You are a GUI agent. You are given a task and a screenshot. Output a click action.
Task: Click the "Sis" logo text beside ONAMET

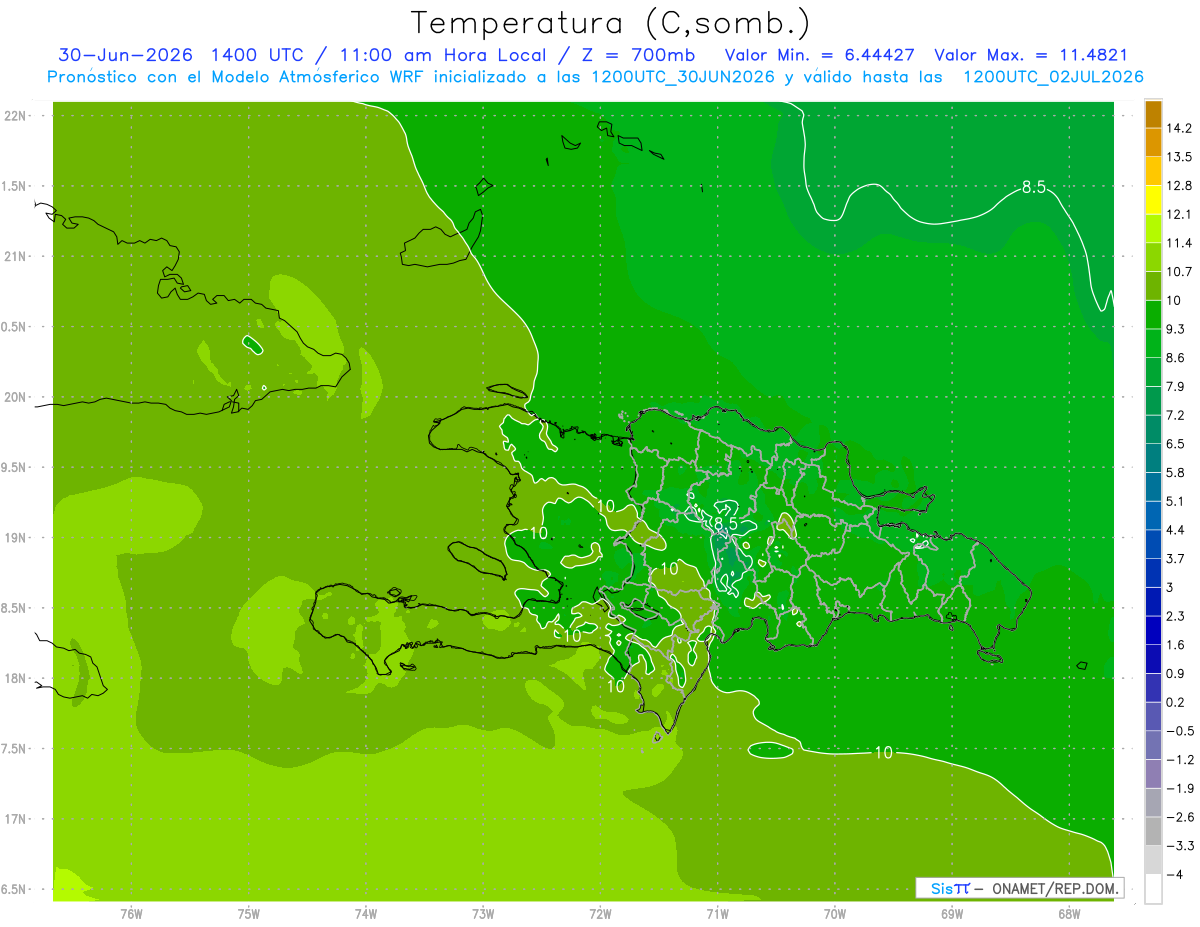click(943, 888)
